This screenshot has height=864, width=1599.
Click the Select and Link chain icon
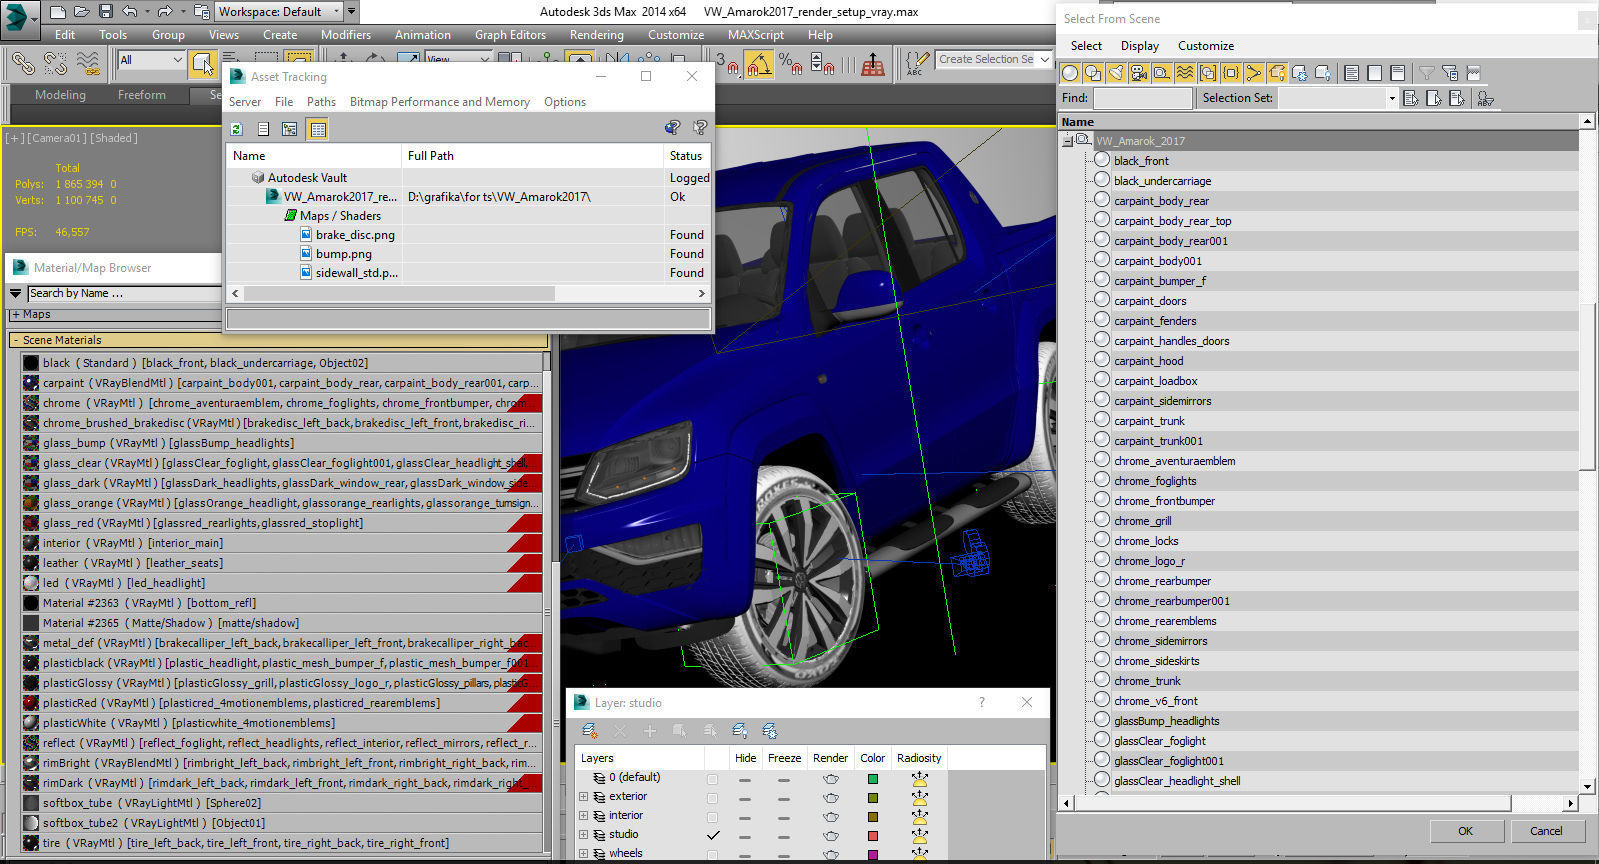click(22, 63)
